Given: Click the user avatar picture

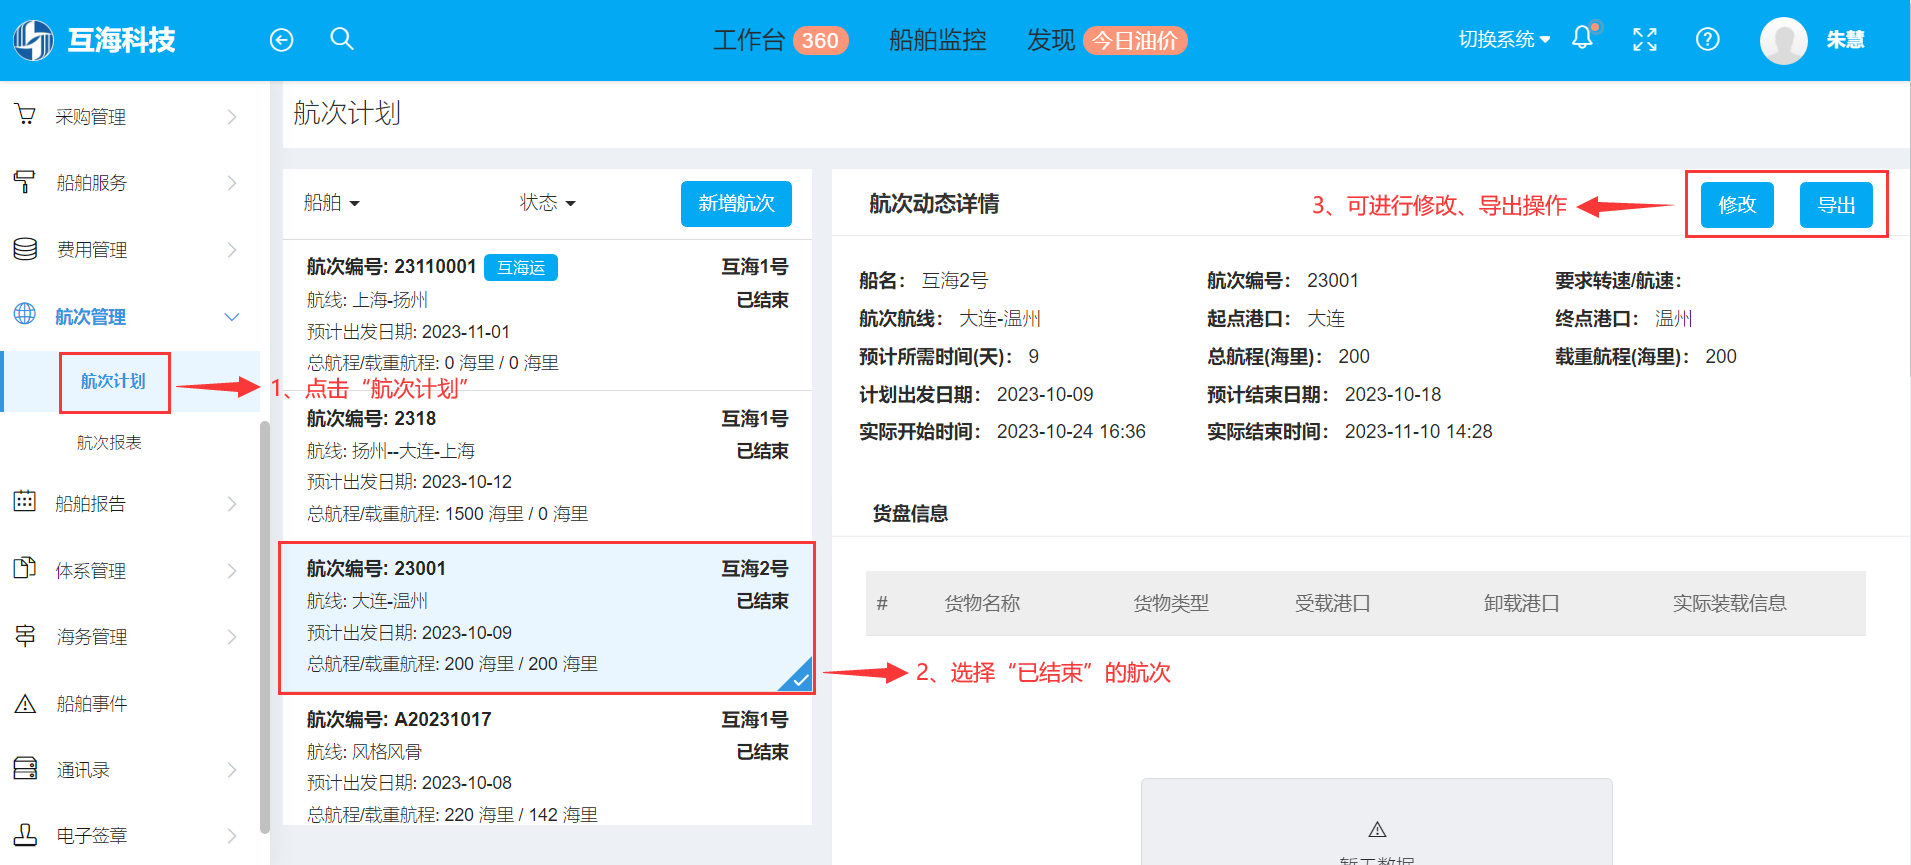Looking at the screenshot, I should [1784, 40].
